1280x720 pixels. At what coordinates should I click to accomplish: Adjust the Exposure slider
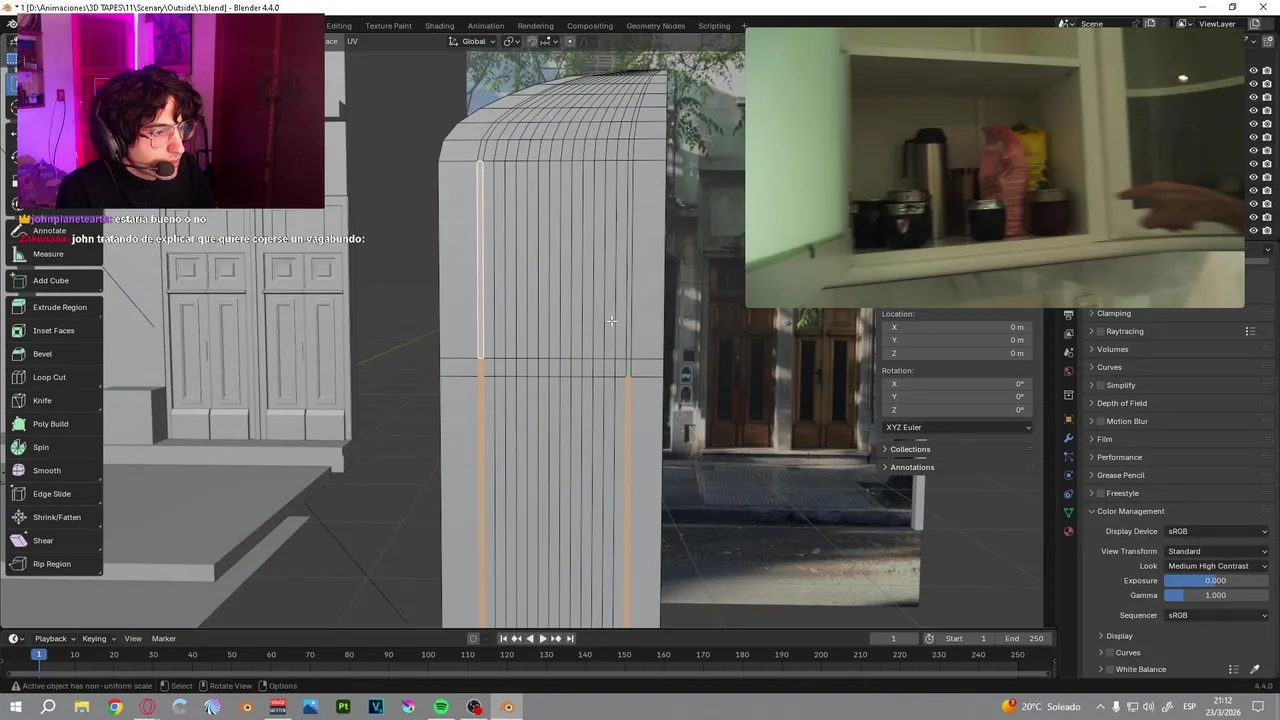(x=1216, y=580)
